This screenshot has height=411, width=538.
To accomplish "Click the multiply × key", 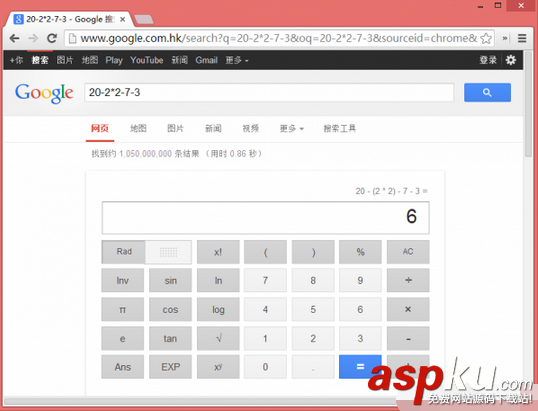I will coord(408,309).
